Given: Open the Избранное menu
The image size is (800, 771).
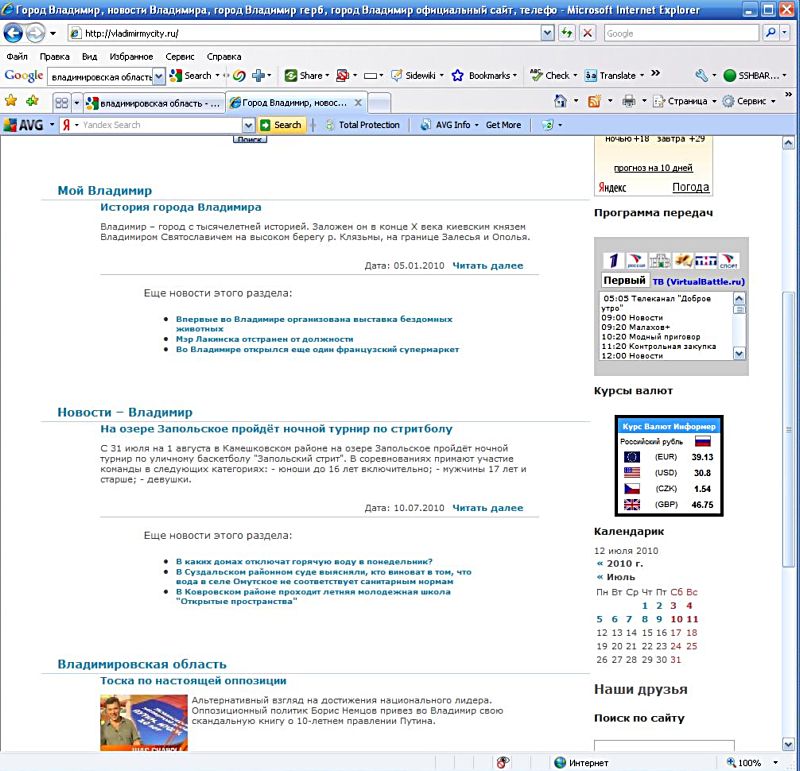Looking at the screenshot, I should pos(131,57).
